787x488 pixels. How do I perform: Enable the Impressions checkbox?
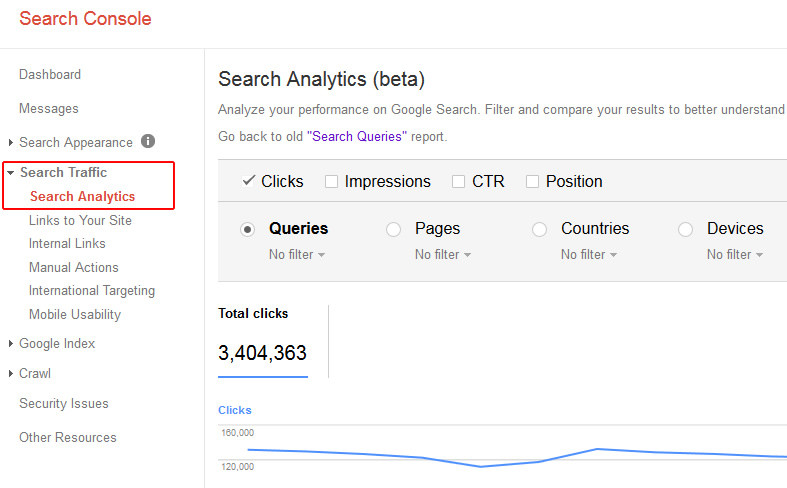[331, 181]
